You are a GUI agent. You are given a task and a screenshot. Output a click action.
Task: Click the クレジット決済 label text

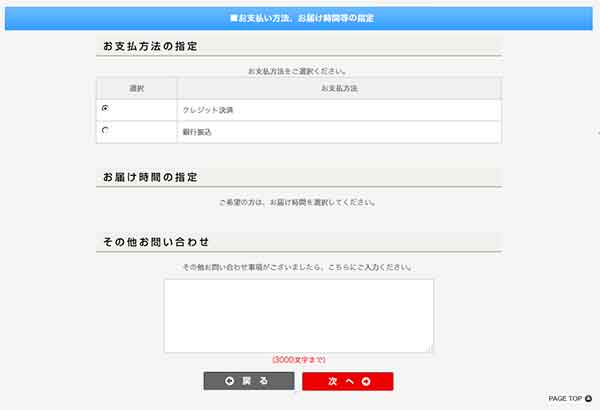click(208, 109)
